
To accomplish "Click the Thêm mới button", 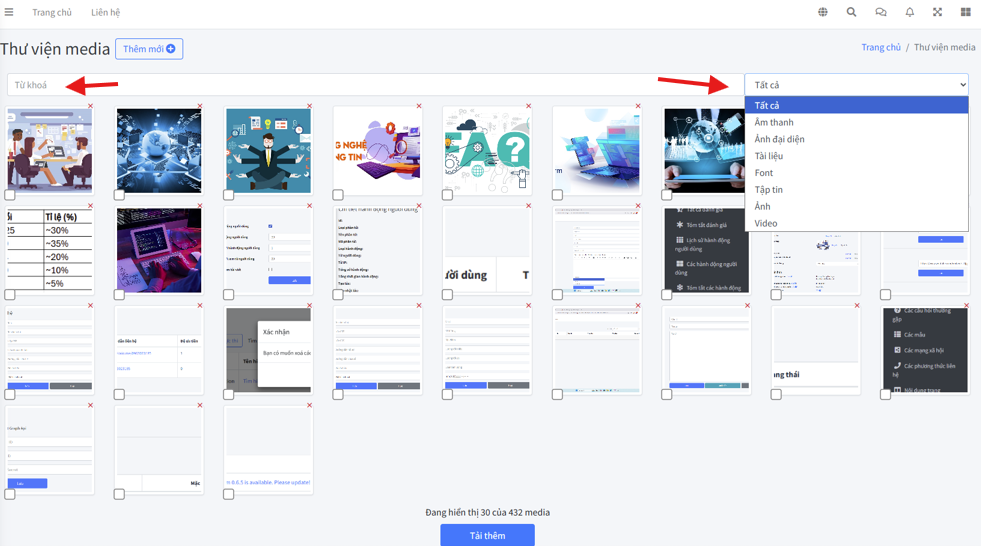I will (149, 49).
